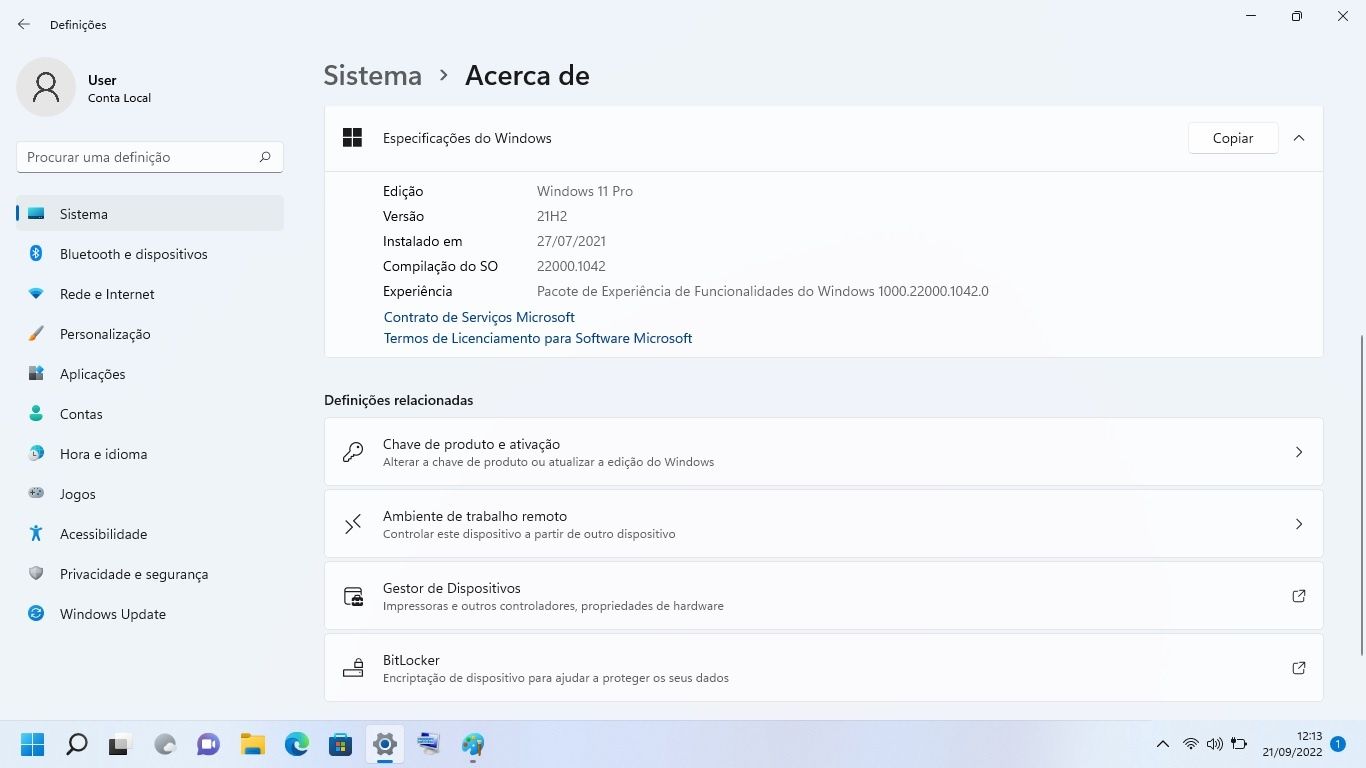Image resolution: width=1366 pixels, height=768 pixels.
Task: Copy the Windows specifications
Action: pyautogui.click(x=1233, y=138)
